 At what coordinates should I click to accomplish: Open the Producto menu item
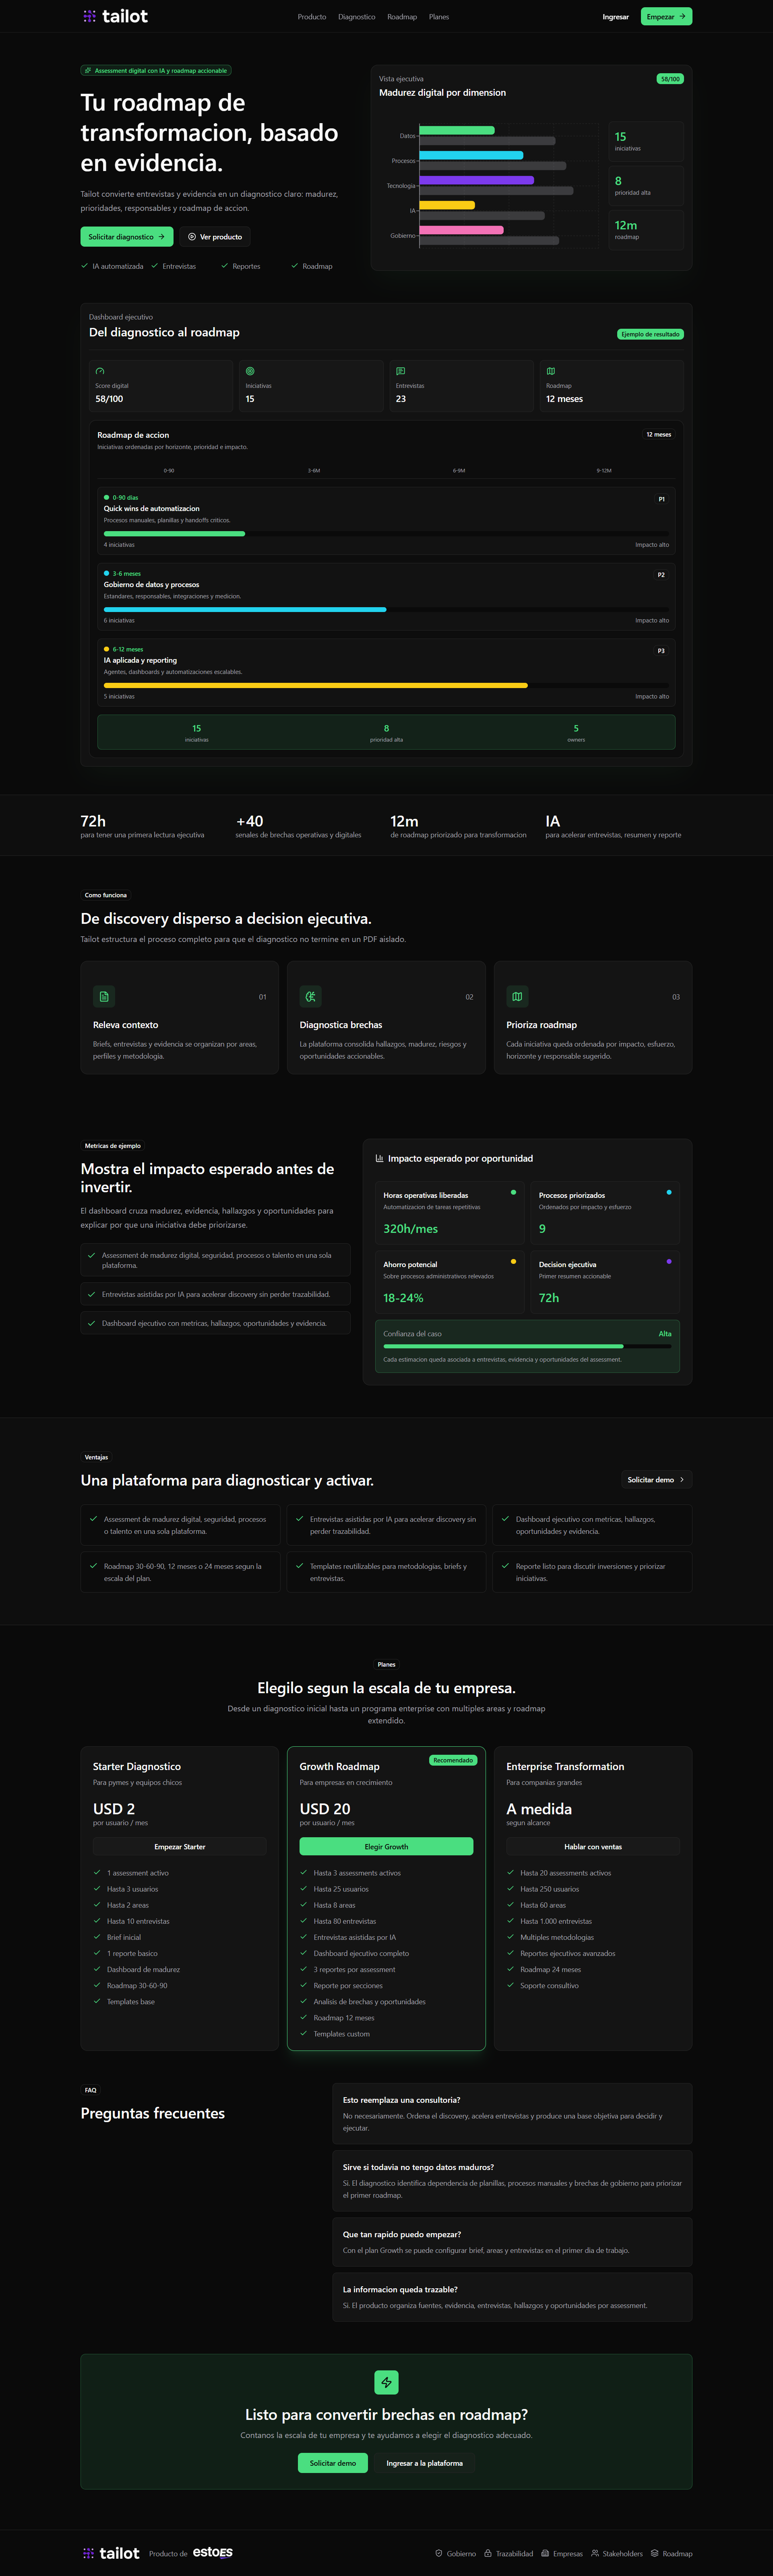(x=312, y=17)
